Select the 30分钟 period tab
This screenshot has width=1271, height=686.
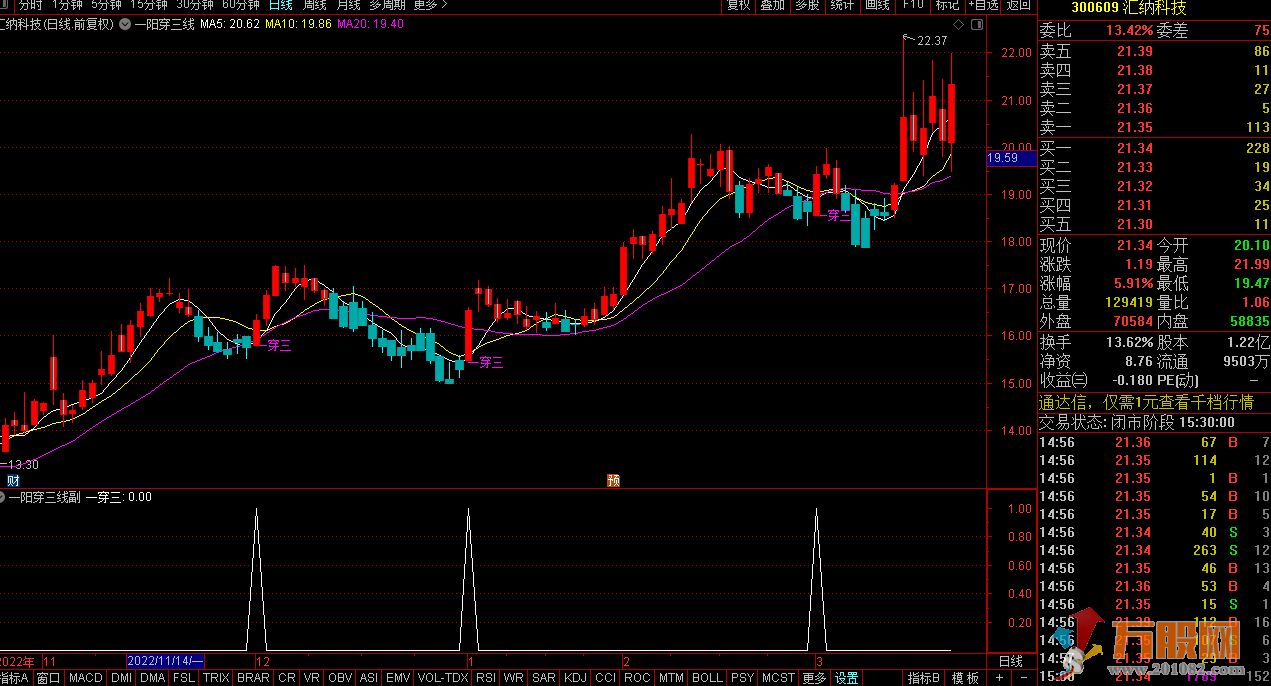tap(195, 5)
